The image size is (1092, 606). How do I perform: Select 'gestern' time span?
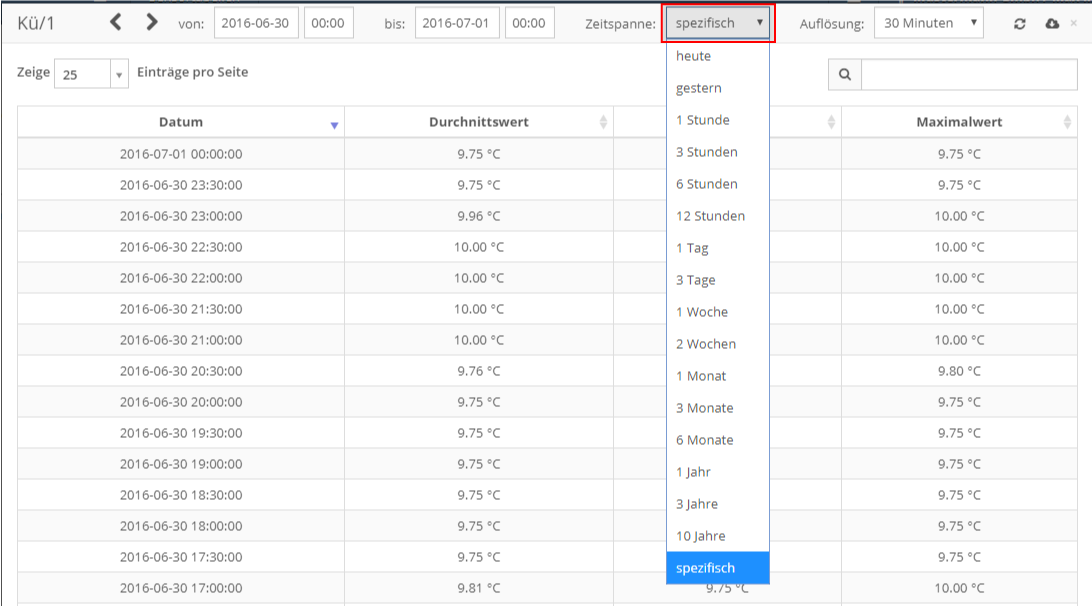pos(718,88)
